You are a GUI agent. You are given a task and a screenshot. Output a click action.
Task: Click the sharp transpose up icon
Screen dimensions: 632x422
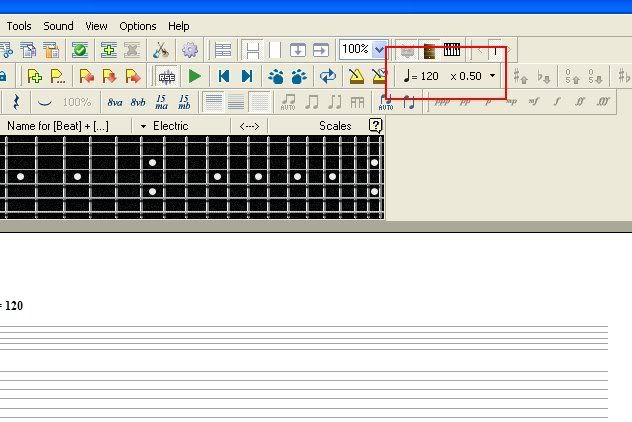click(x=520, y=76)
